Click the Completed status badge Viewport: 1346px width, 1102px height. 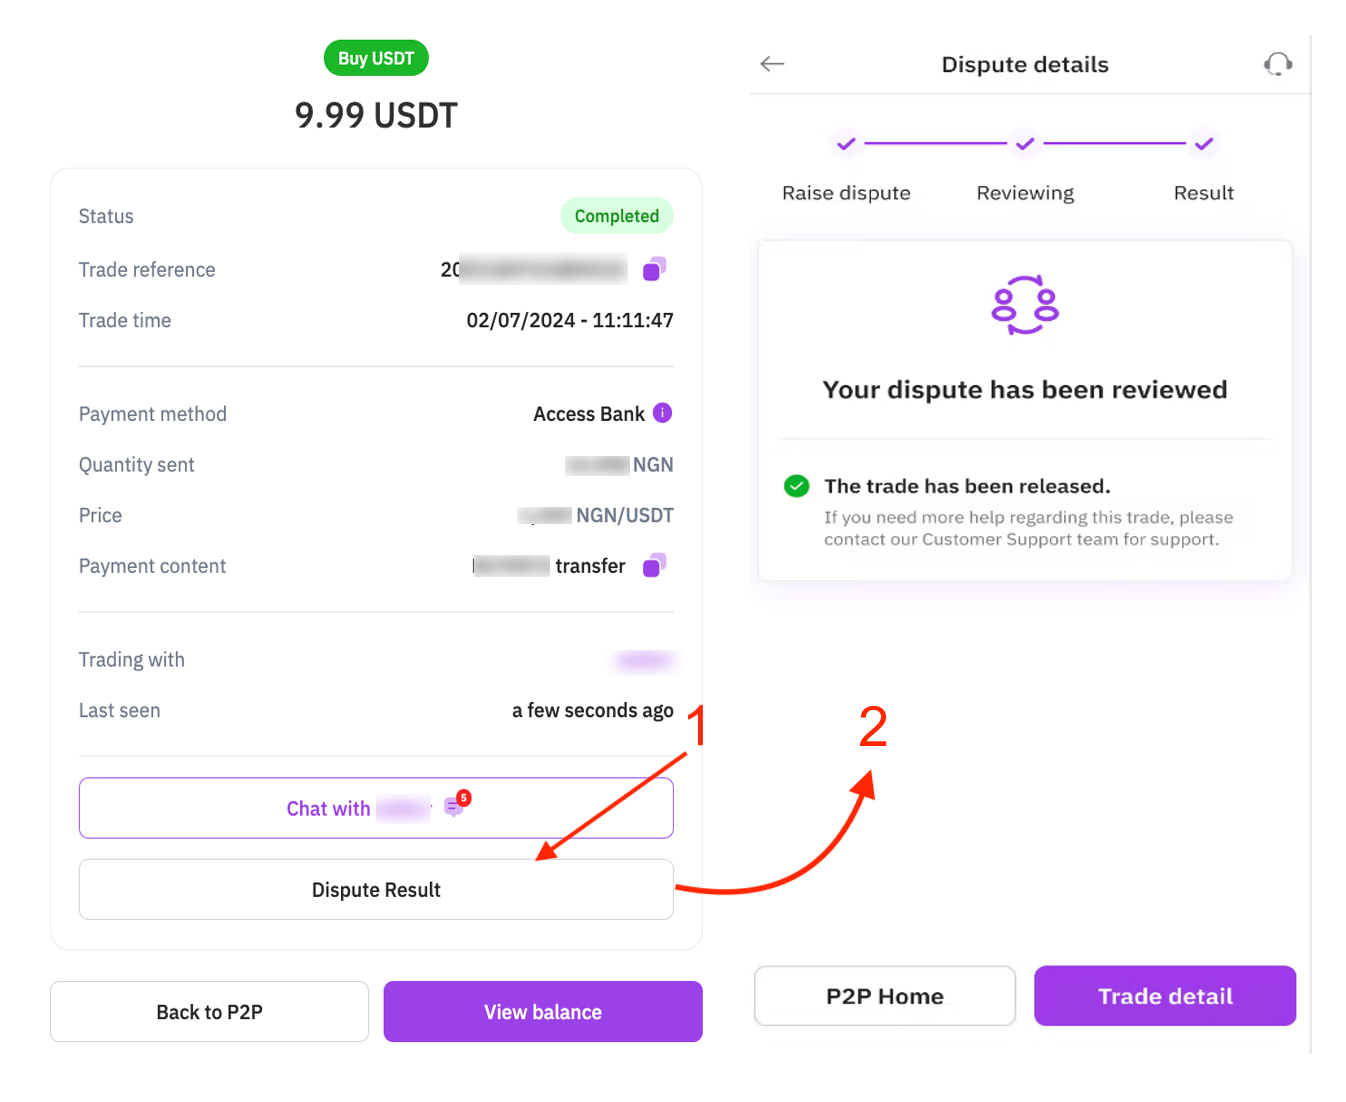[x=617, y=216]
